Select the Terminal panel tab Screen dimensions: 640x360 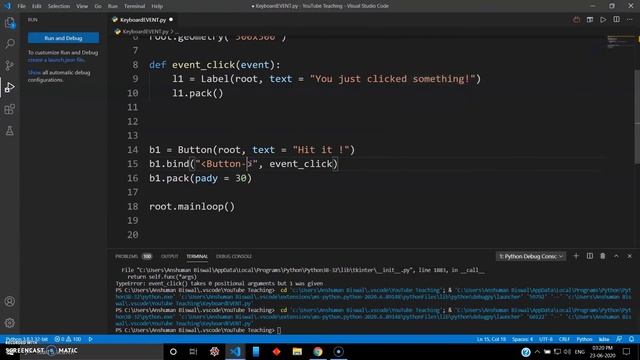(x=197, y=256)
